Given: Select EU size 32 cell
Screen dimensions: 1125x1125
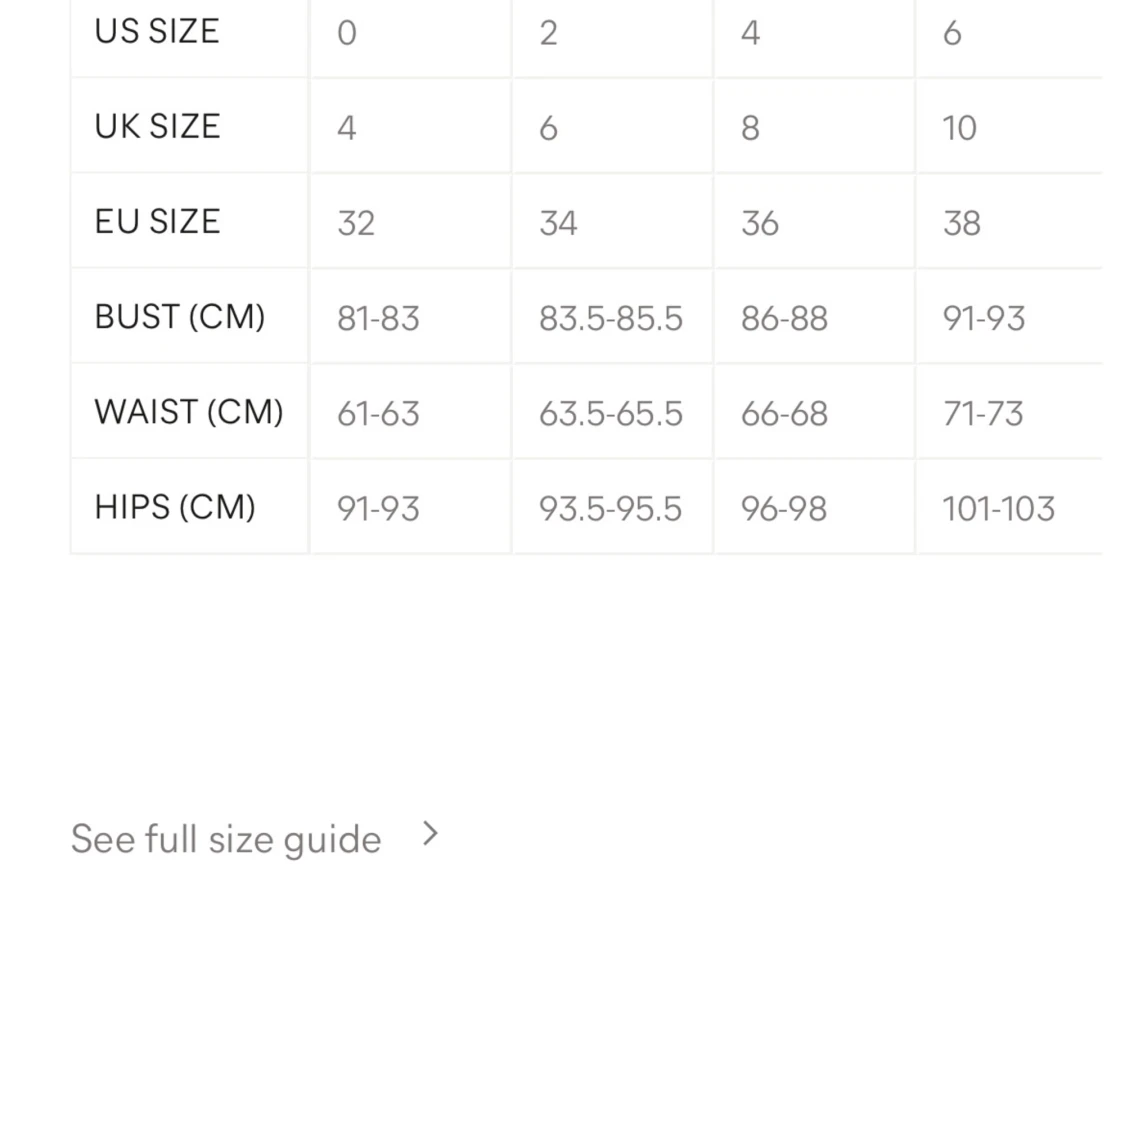Looking at the screenshot, I should (x=356, y=222).
